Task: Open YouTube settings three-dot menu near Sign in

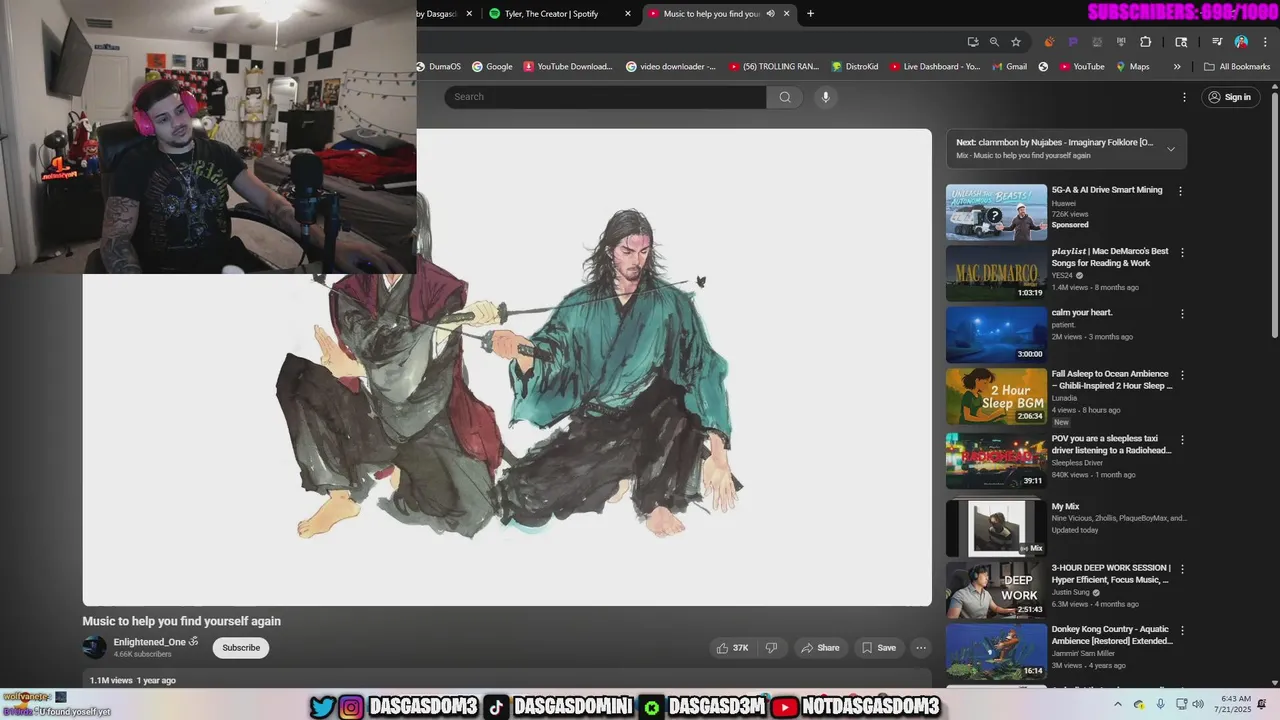Action: 1184,97
